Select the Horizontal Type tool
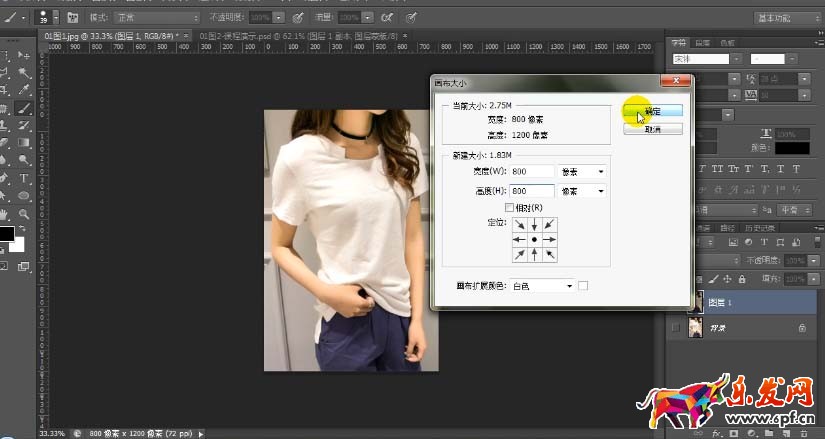Screen dimensions: 825x439 click(24, 178)
